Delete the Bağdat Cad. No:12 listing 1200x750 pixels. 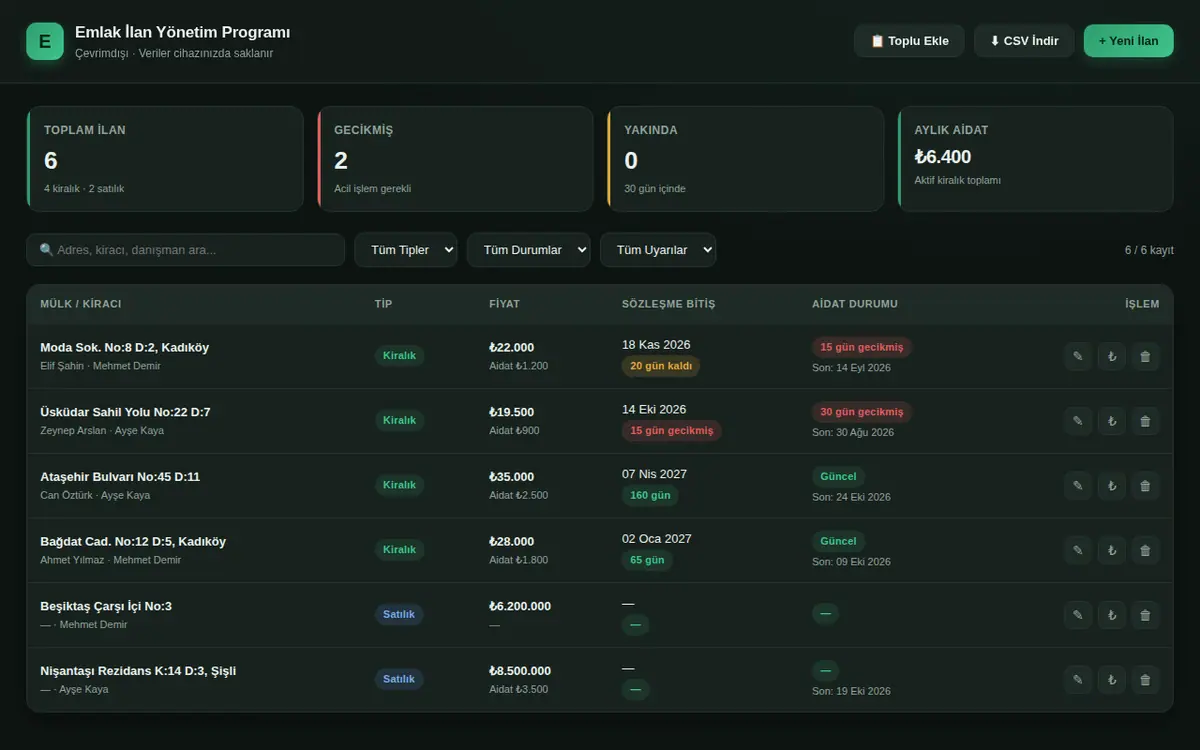(1146, 550)
